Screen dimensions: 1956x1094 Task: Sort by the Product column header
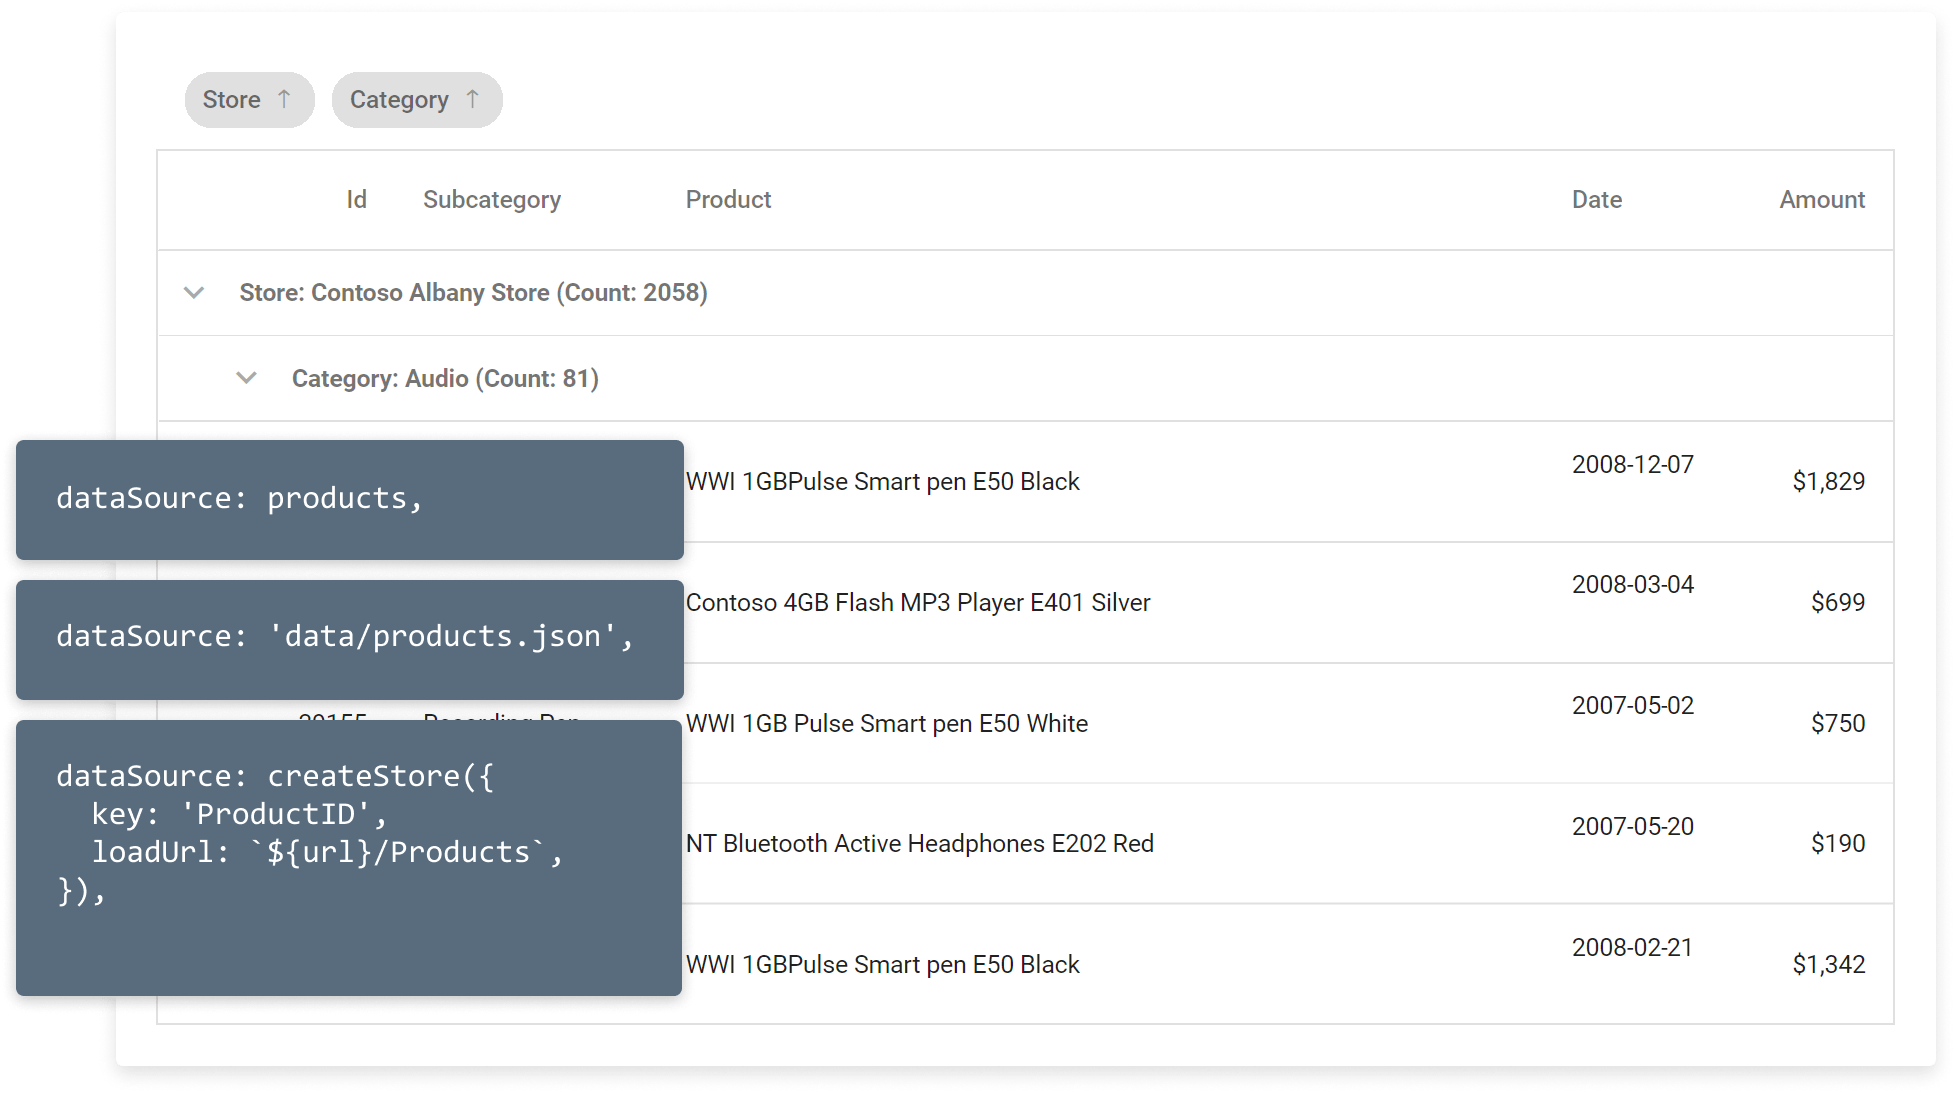[728, 200]
